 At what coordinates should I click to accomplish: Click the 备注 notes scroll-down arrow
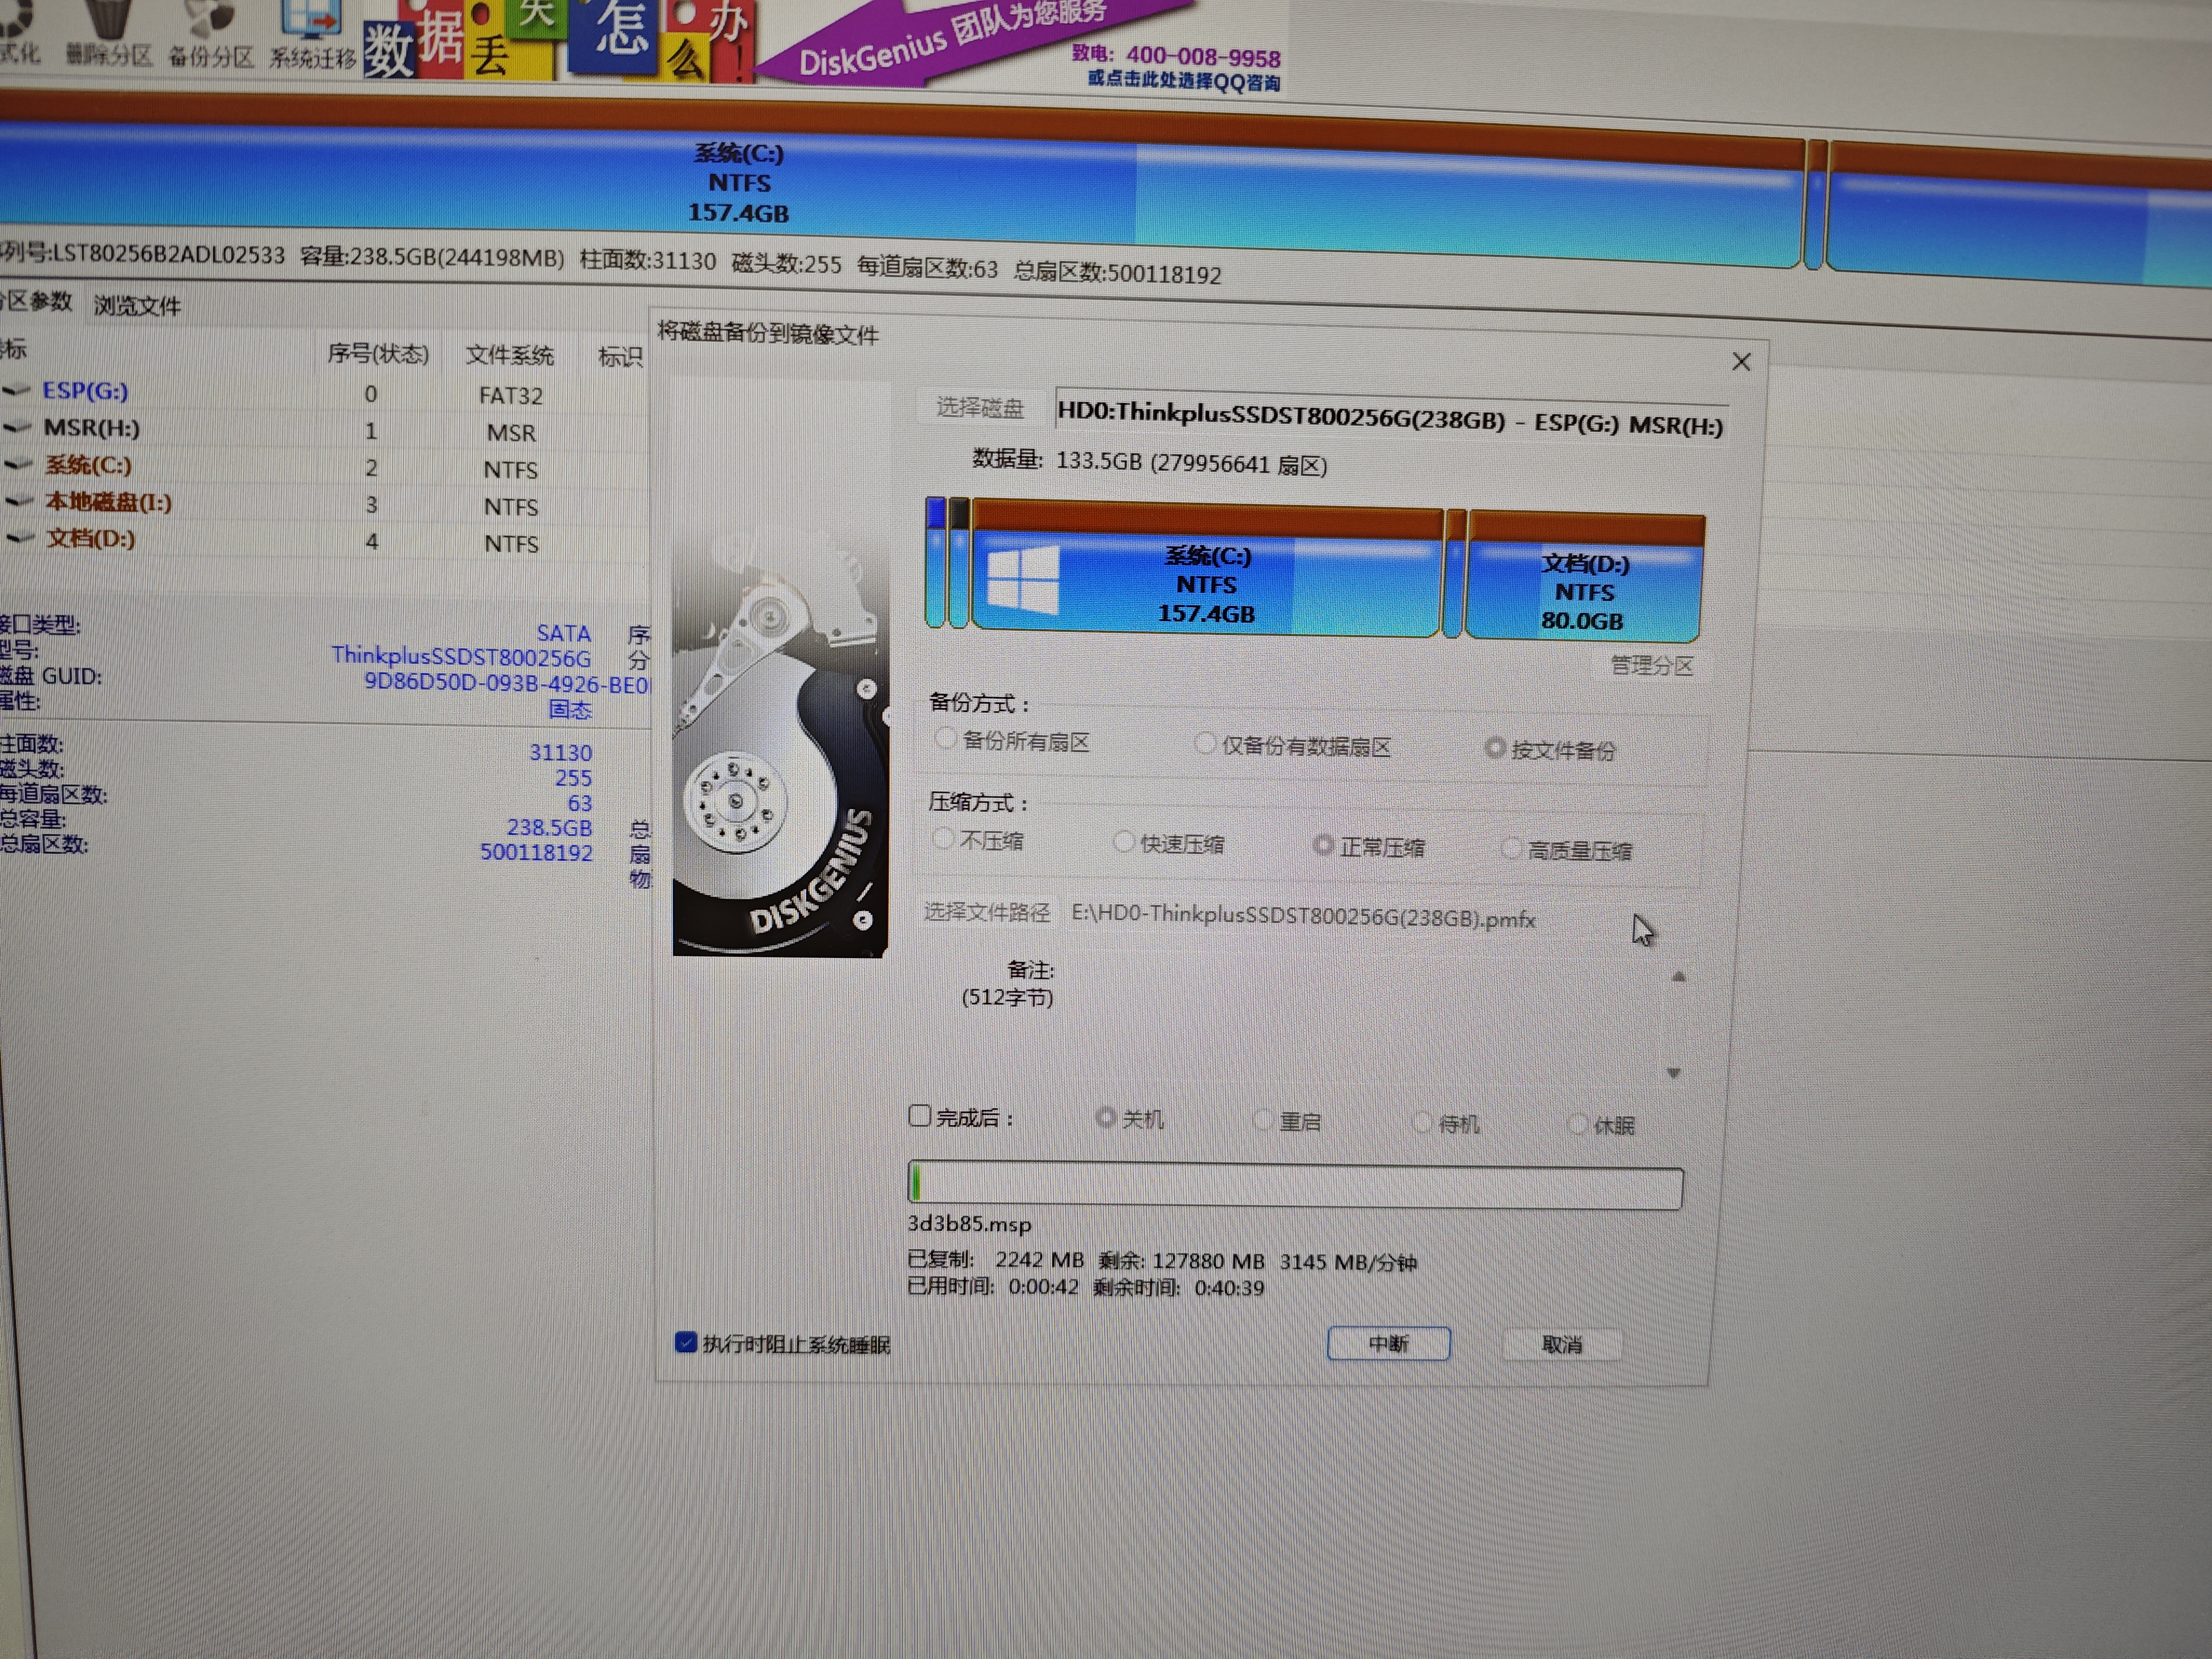pos(1674,1073)
